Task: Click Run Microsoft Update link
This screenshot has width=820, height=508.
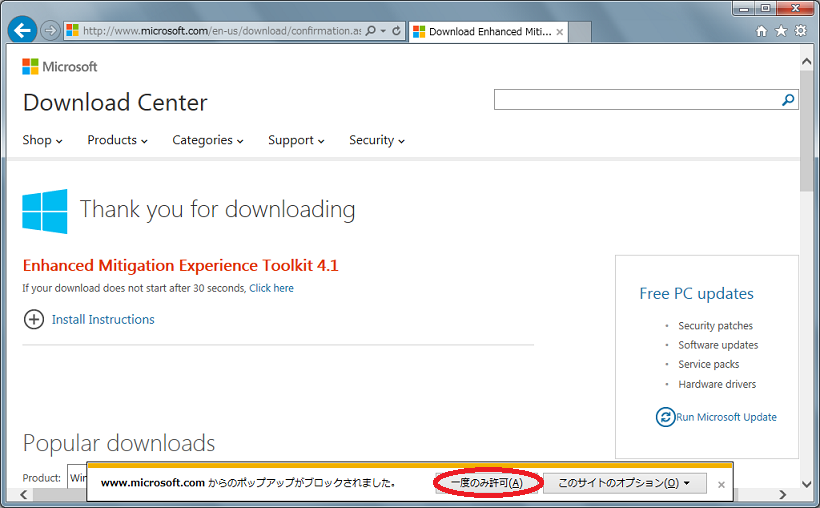Action: 726,417
